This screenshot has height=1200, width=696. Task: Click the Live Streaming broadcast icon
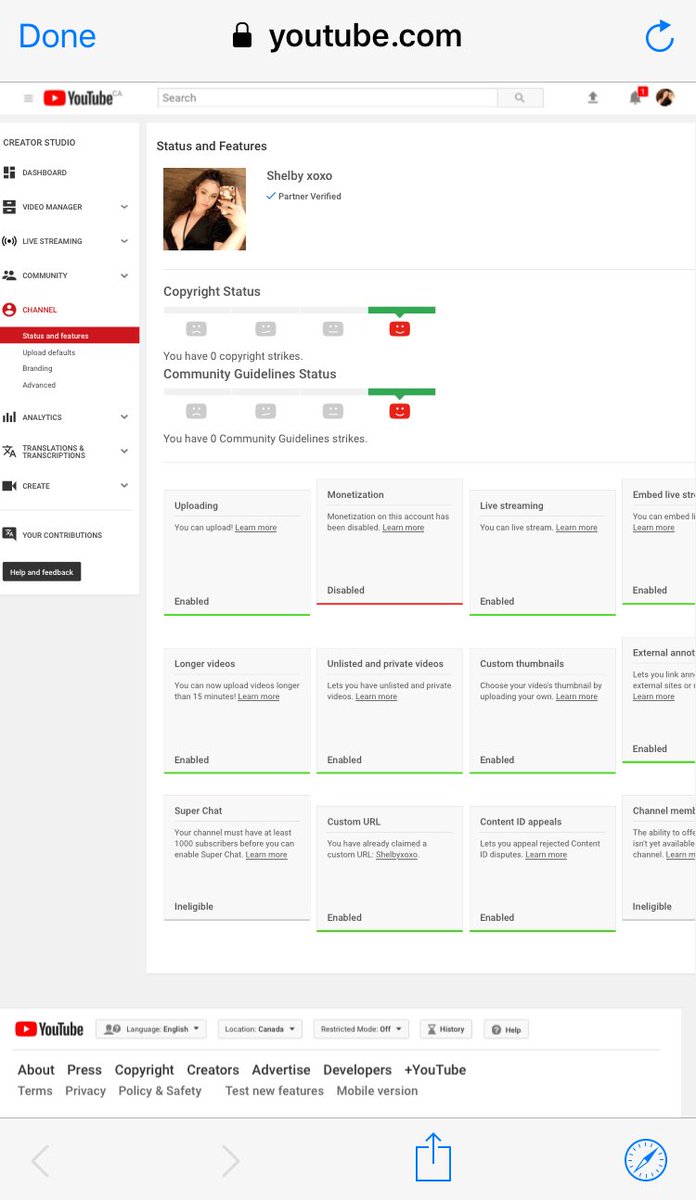pyautogui.click(x=9, y=241)
